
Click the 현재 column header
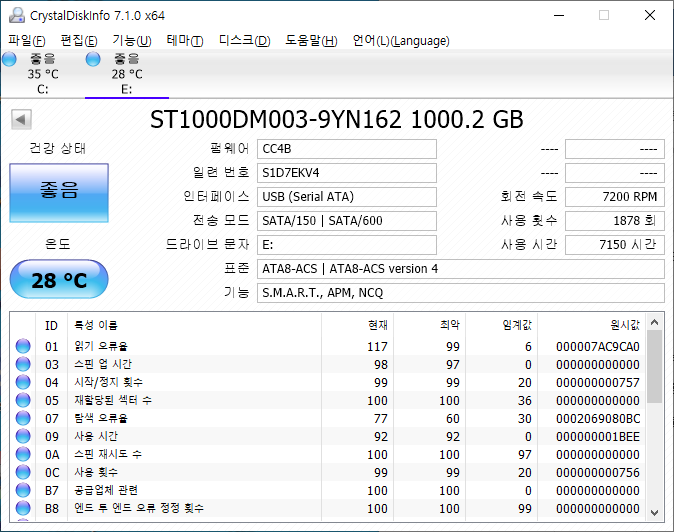pos(357,325)
